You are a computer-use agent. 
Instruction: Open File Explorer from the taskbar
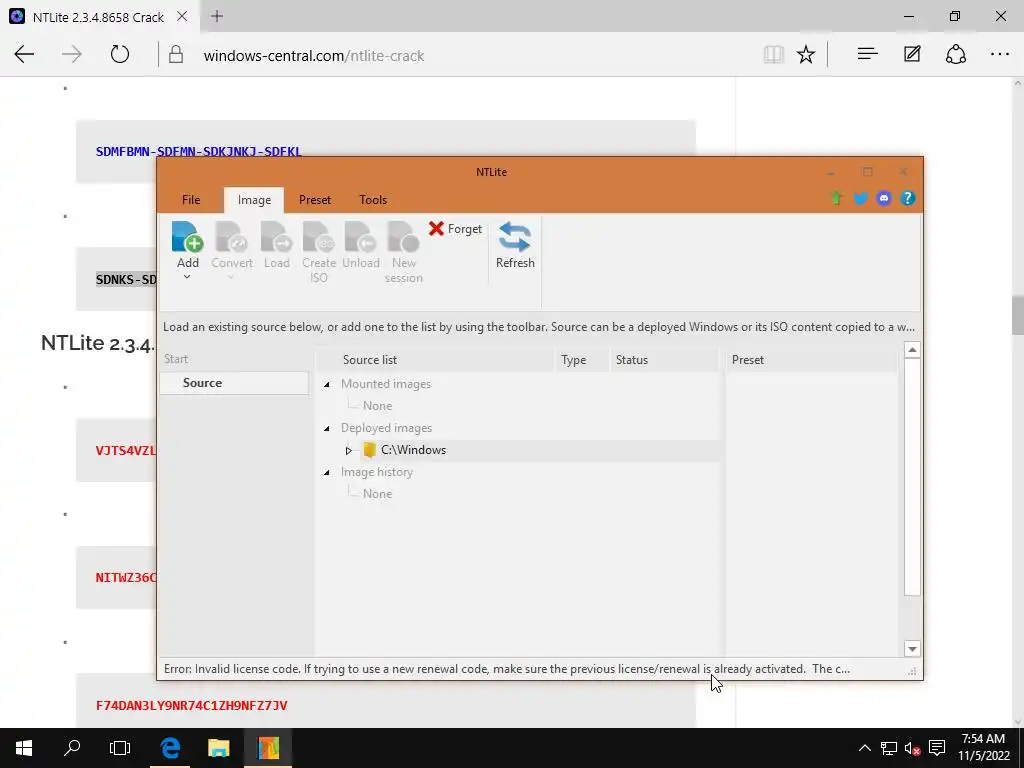pos(219,748)
